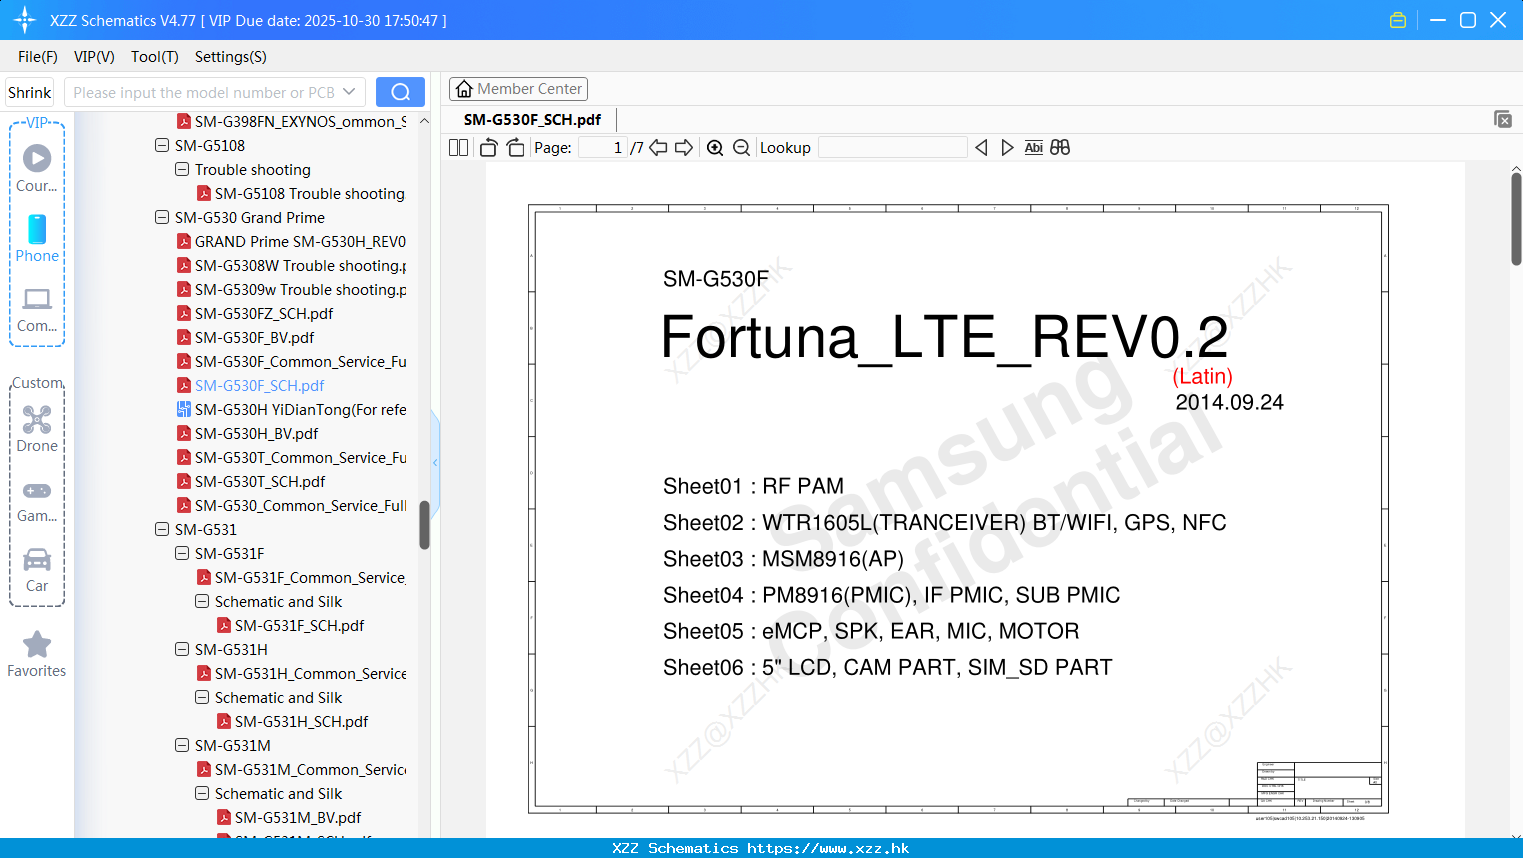Rotate page counterclockwise
This screenshot has height=858, width=1523.
(x=488, y=147)
